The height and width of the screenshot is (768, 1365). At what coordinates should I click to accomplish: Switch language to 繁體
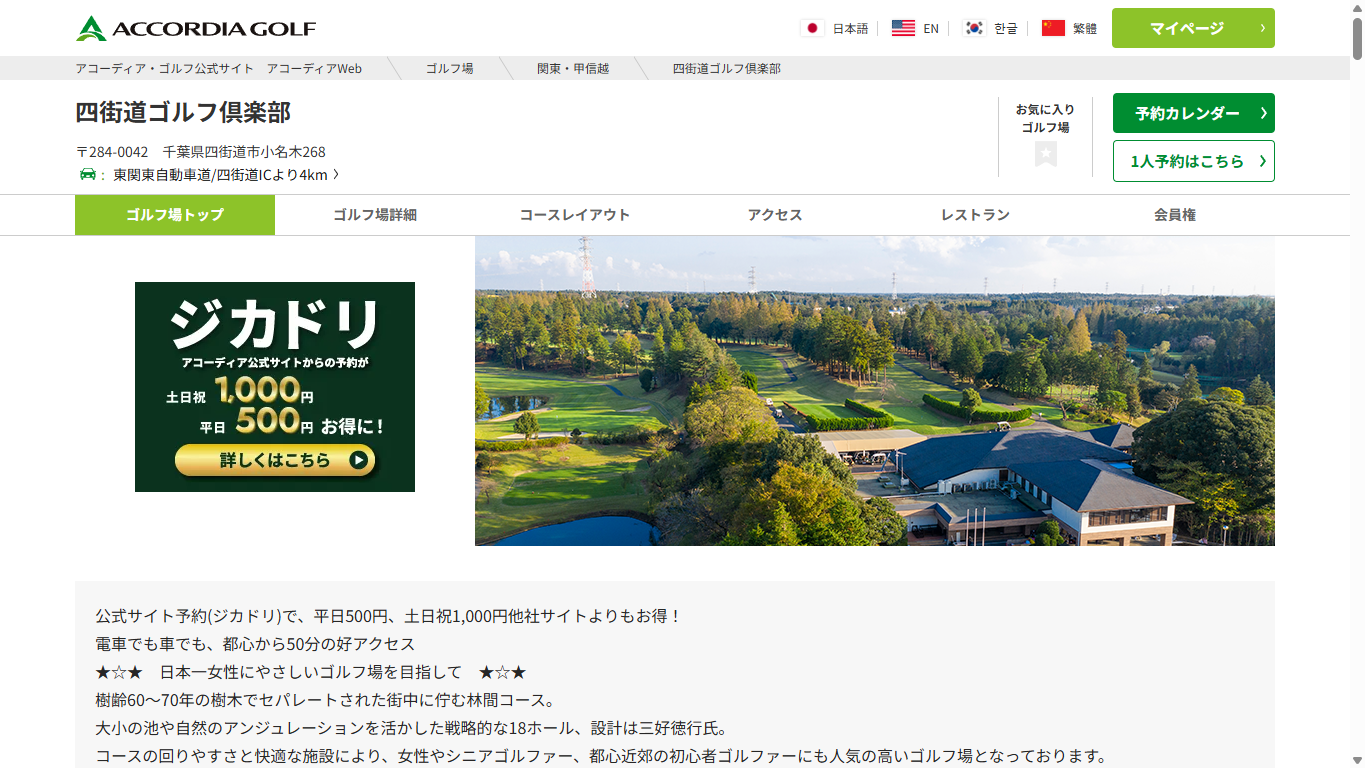click(x=1085, y=29)
